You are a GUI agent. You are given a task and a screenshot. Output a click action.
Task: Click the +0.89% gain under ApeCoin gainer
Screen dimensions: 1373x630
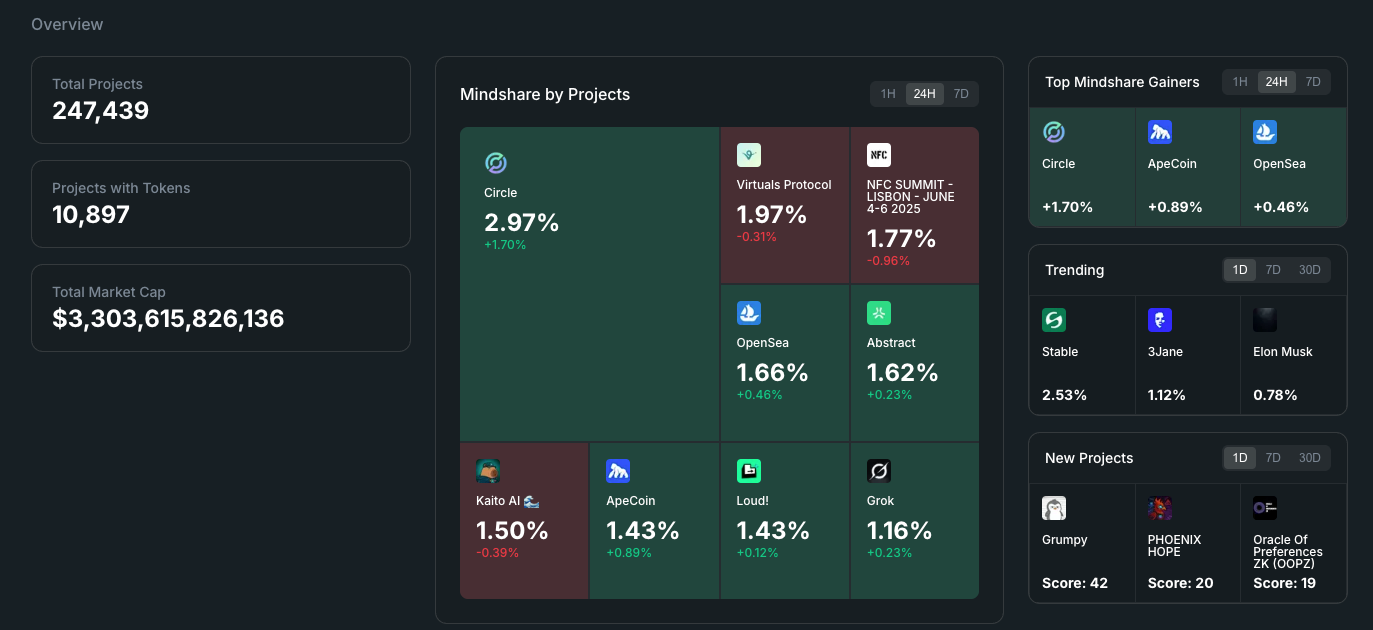[1175, 207]
